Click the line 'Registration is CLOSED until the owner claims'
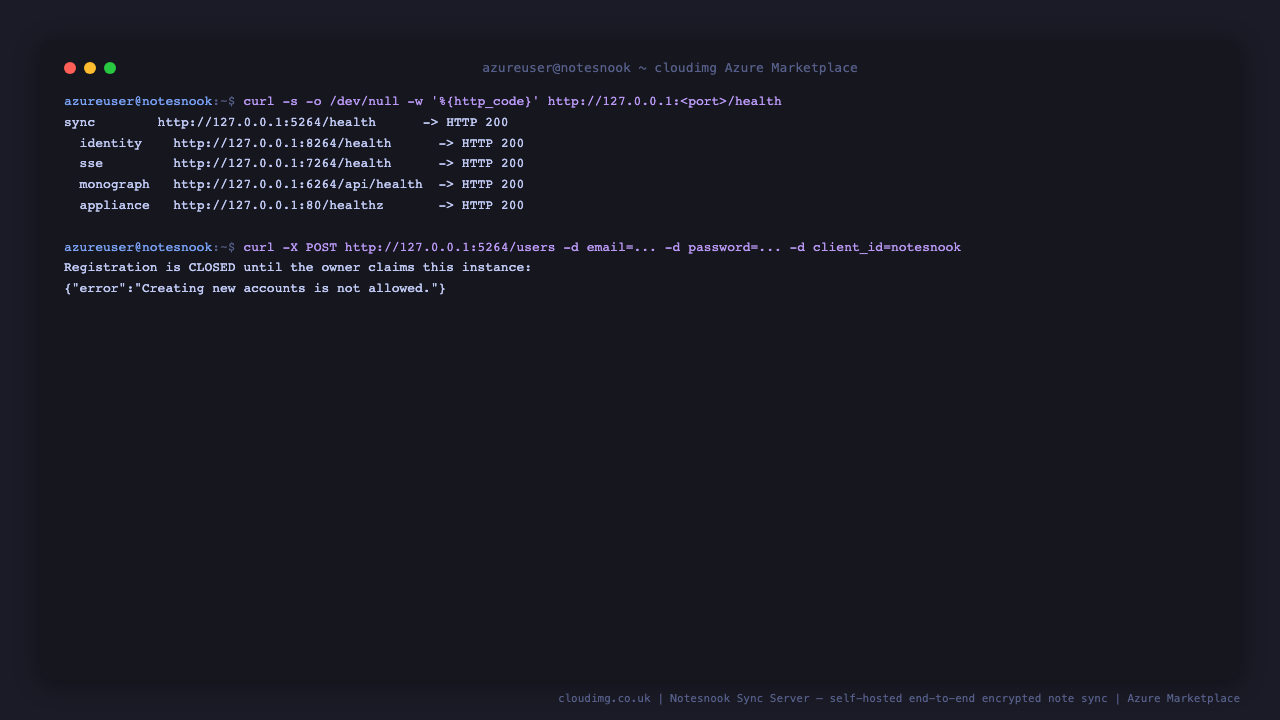This screenshot has width=1280, height=720. [x=298, y=268]
